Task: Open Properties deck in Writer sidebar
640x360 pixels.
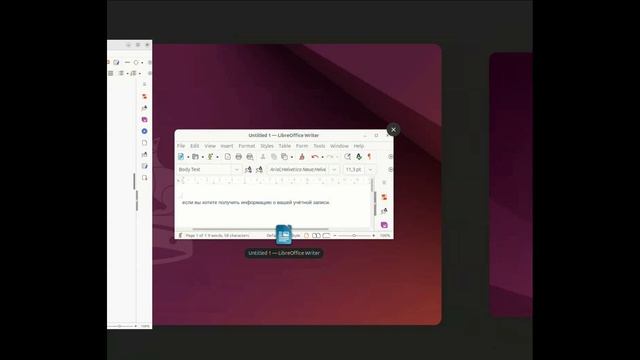Action: tap(384, 197)
